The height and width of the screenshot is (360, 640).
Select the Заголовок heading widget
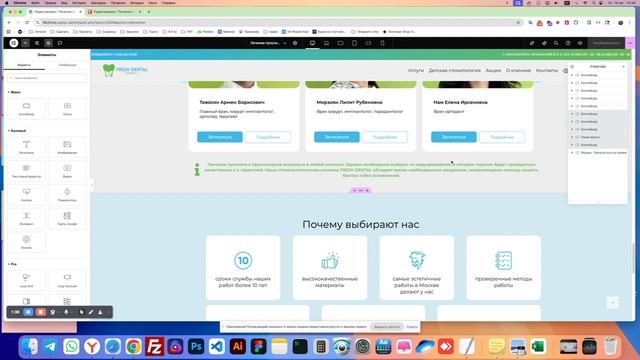(x=26, y=147)
